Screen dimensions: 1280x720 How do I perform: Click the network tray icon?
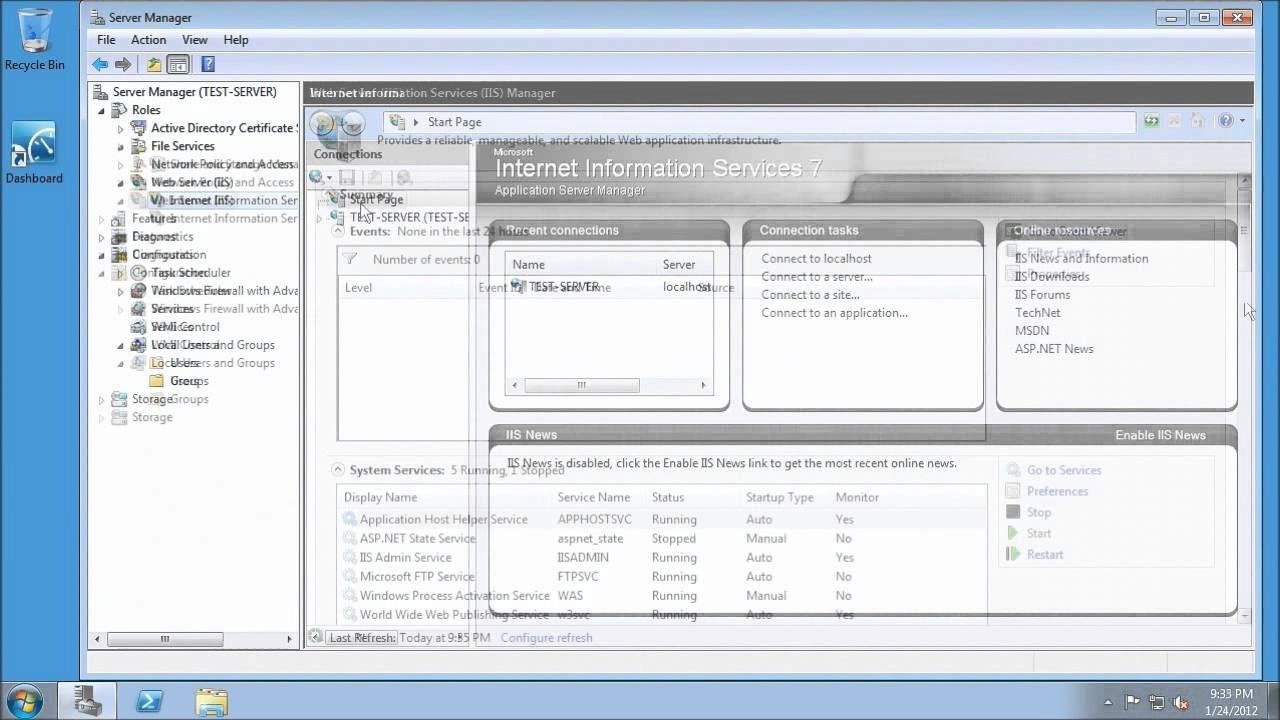point(1157,702)
